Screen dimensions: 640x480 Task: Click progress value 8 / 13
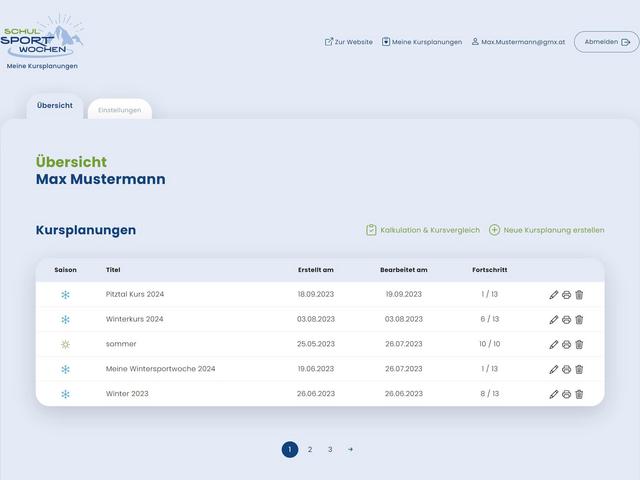click(x=490, y=394)
